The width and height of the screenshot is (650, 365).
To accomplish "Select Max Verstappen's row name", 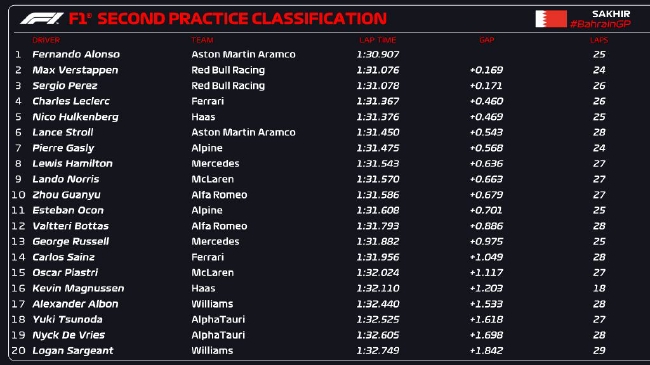I will tap(75, 70).
